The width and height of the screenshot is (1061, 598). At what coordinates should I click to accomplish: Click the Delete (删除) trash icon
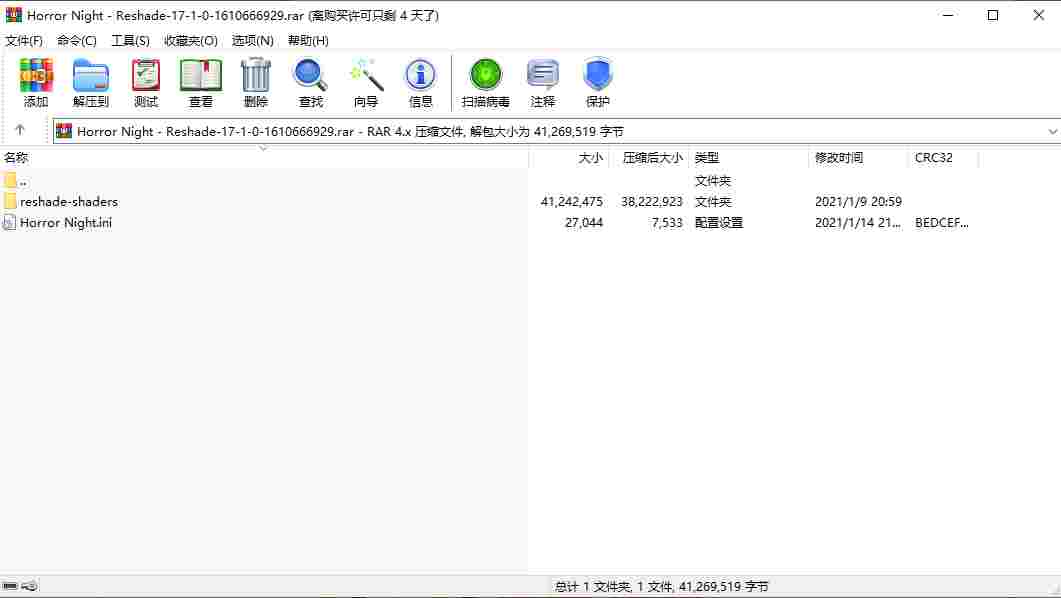(x=256, y=83)
